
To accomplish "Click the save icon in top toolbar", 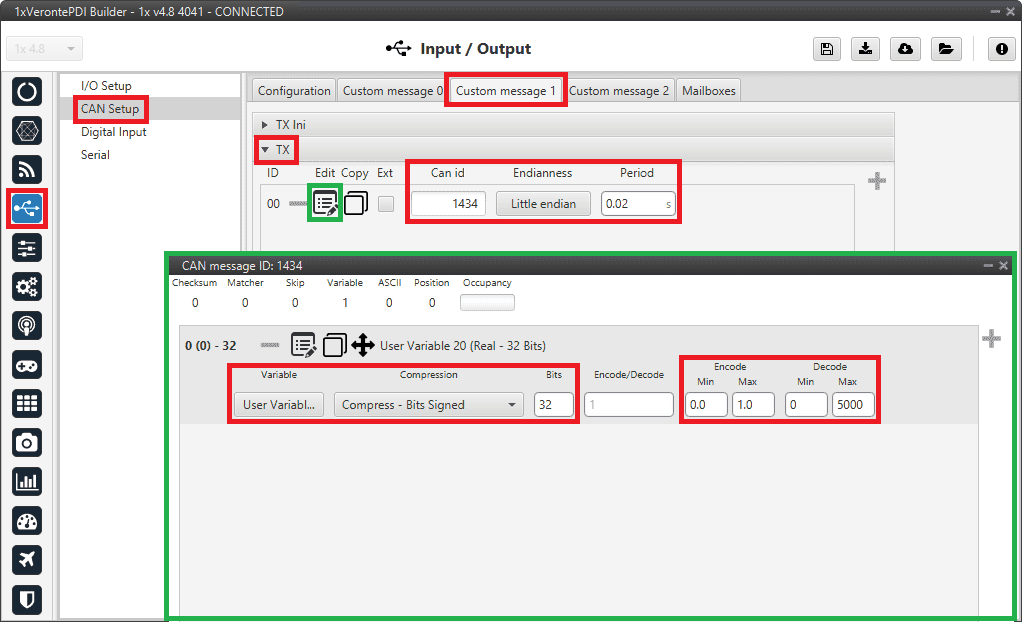I will [x=826, y=49].
